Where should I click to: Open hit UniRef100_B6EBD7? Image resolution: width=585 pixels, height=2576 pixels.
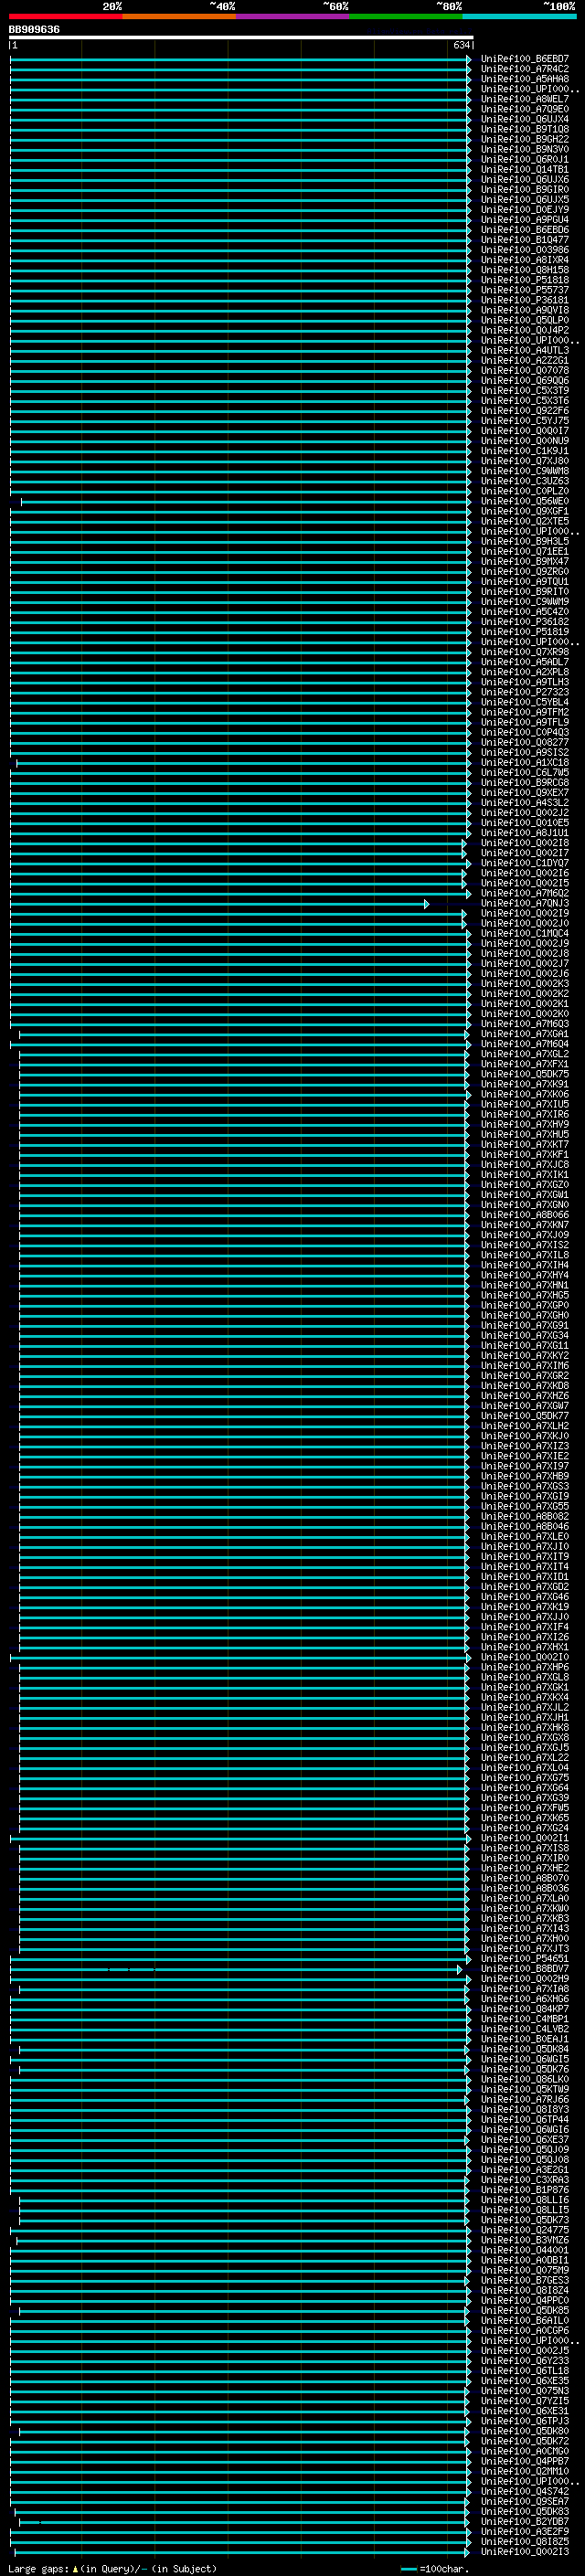[524, 59]
